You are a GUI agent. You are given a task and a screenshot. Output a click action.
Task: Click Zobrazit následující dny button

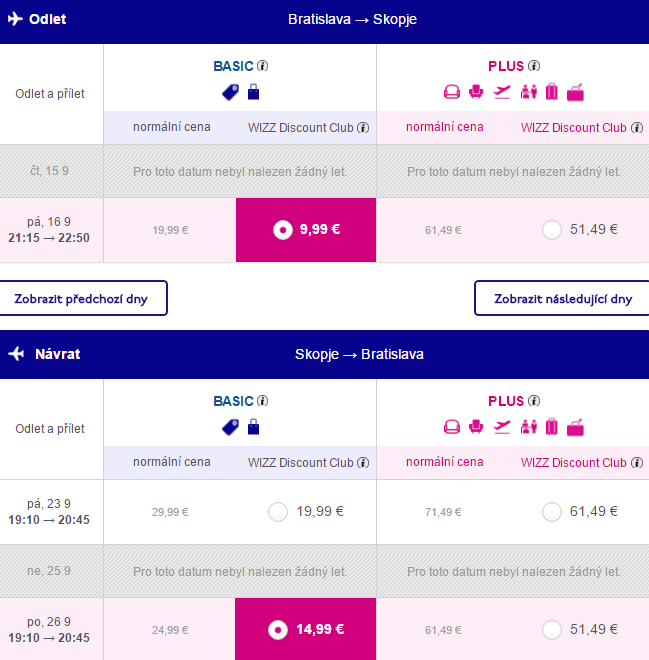(561, 298)
